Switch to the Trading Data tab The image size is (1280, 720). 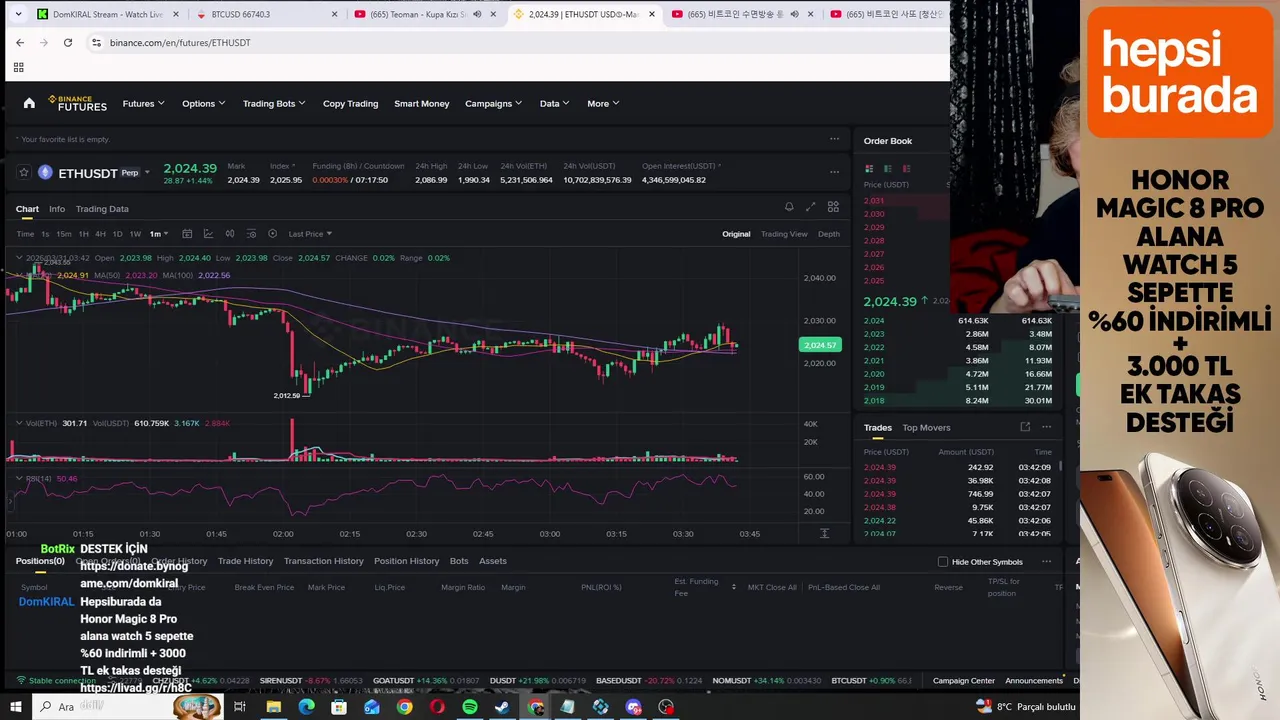pyautogui.click(x=102, y=209)
